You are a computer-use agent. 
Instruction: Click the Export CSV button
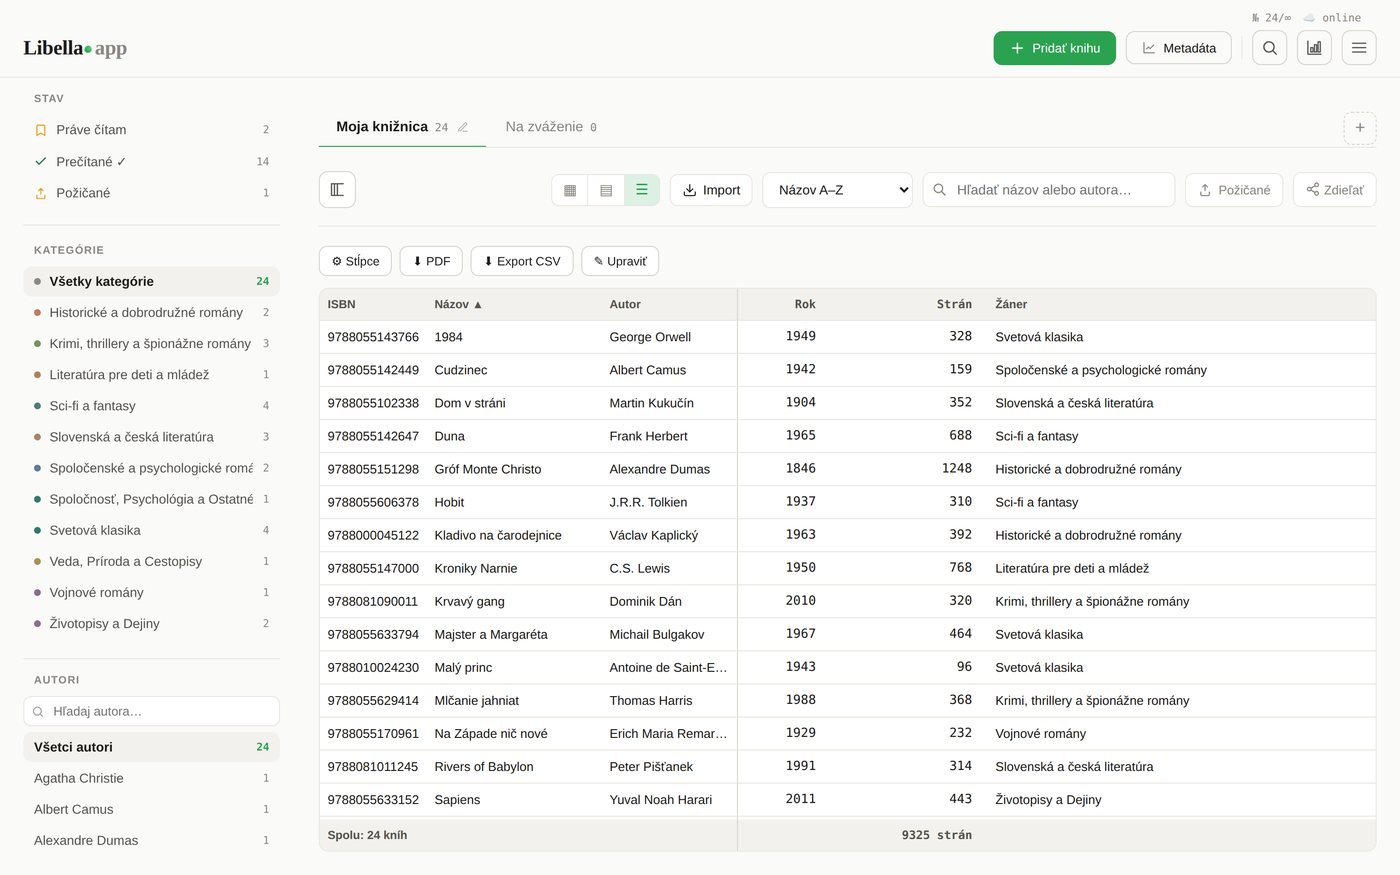point(522,261)
